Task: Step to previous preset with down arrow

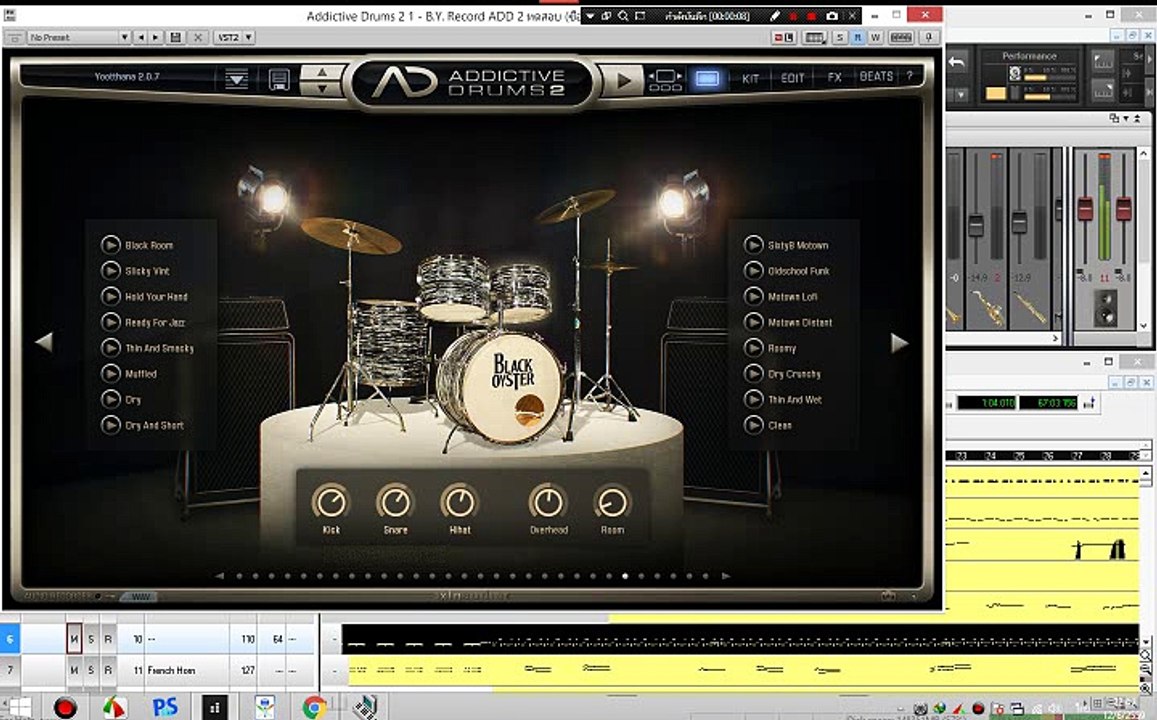Action: 322,88
